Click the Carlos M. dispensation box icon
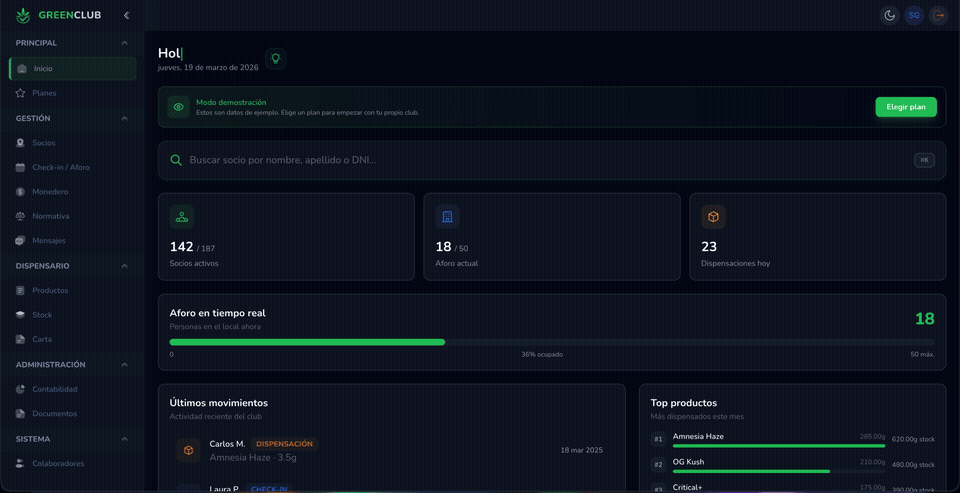This screenshot has width=960, height=493. pyautogui.click(x=189, y=450)
